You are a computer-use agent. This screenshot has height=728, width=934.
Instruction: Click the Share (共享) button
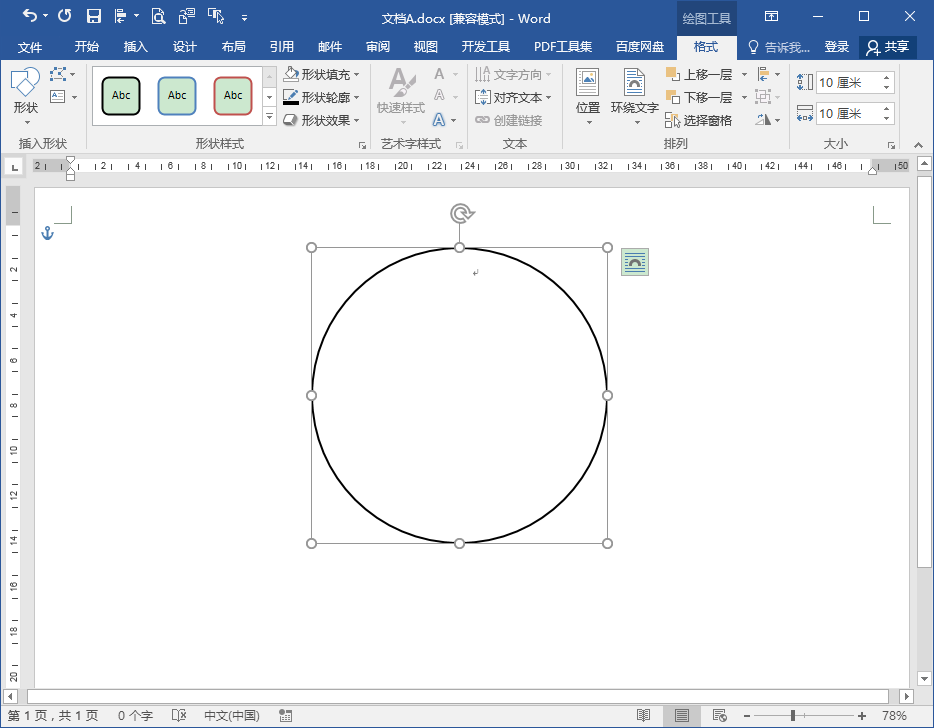tap(888, 47)
